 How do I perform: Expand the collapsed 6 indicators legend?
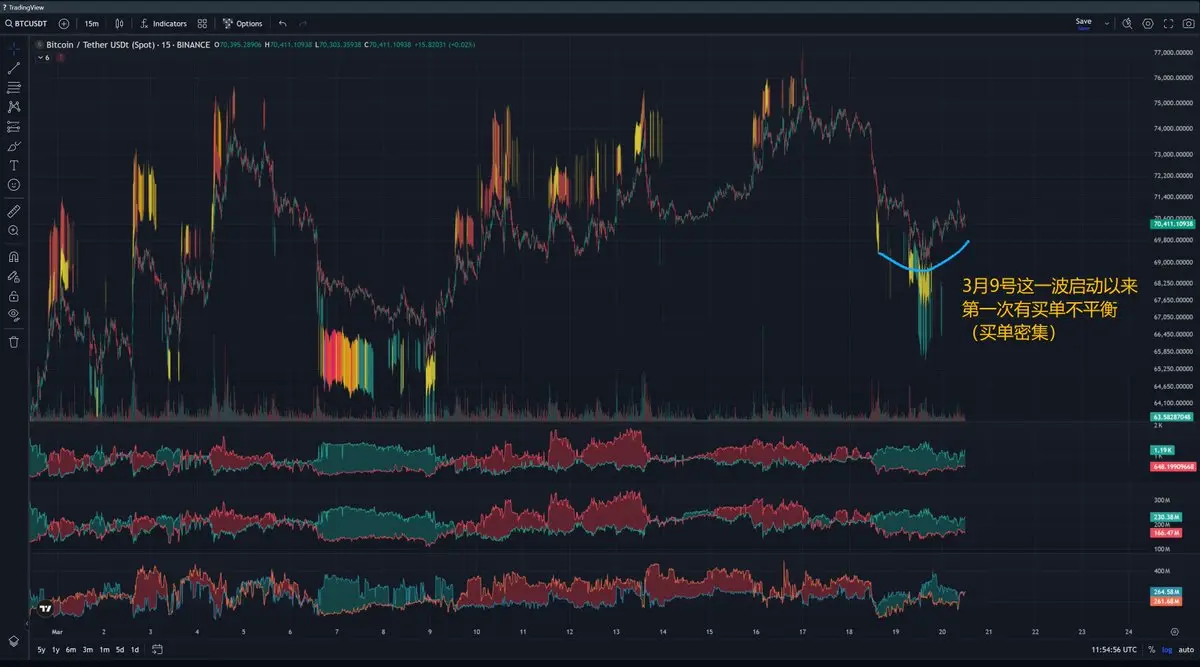[x=43, y=57]
